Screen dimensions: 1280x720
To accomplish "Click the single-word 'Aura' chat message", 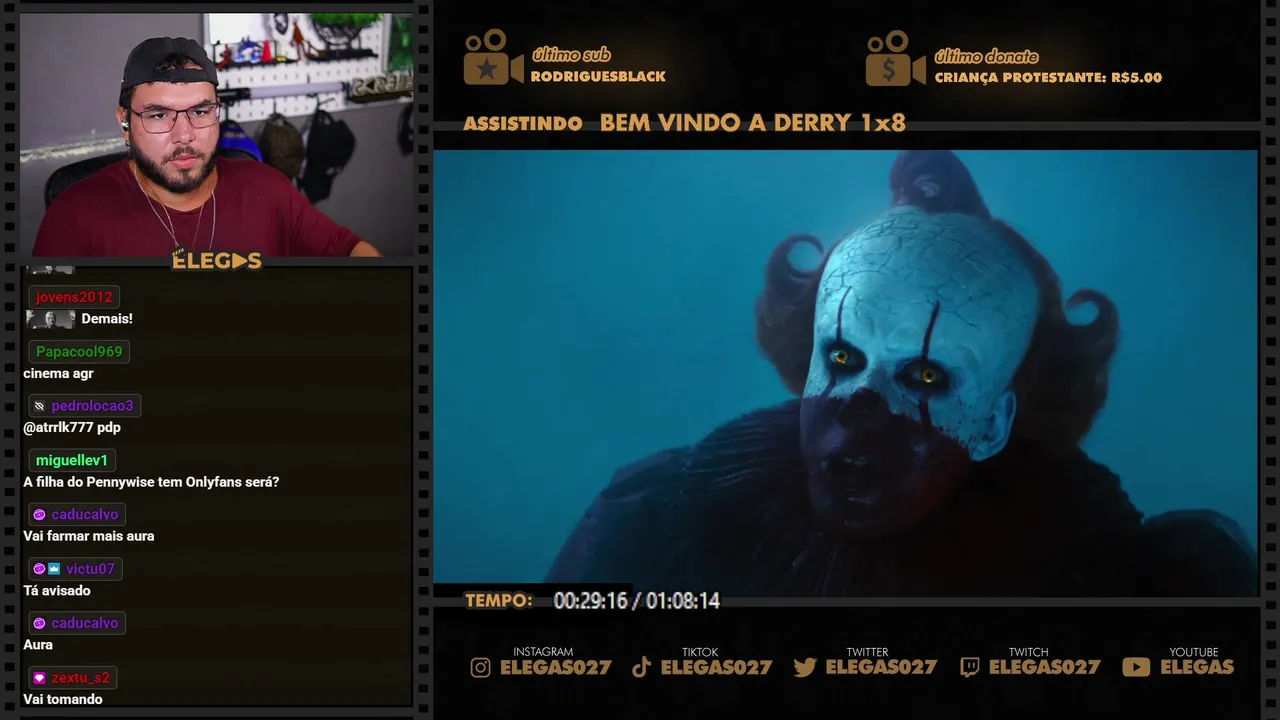I will (x=38, y=645).
